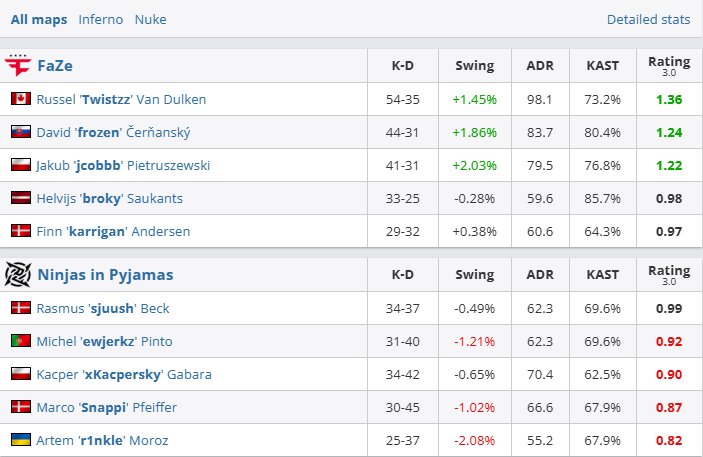Click the Ninjas in Pyjamas logo icon
703x457 pixels.
(x=18, y=274)
